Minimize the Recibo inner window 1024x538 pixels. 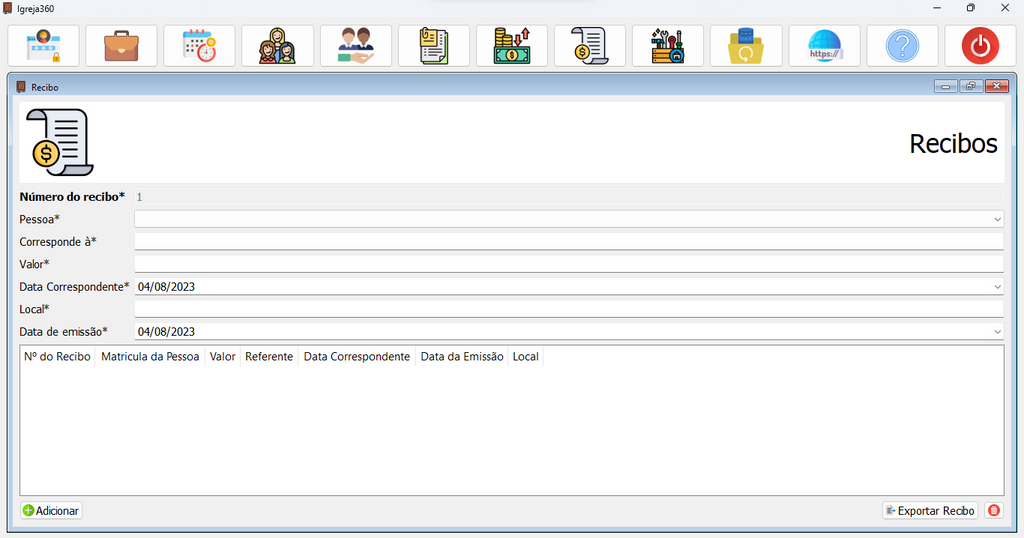click(x=946, y=86)
